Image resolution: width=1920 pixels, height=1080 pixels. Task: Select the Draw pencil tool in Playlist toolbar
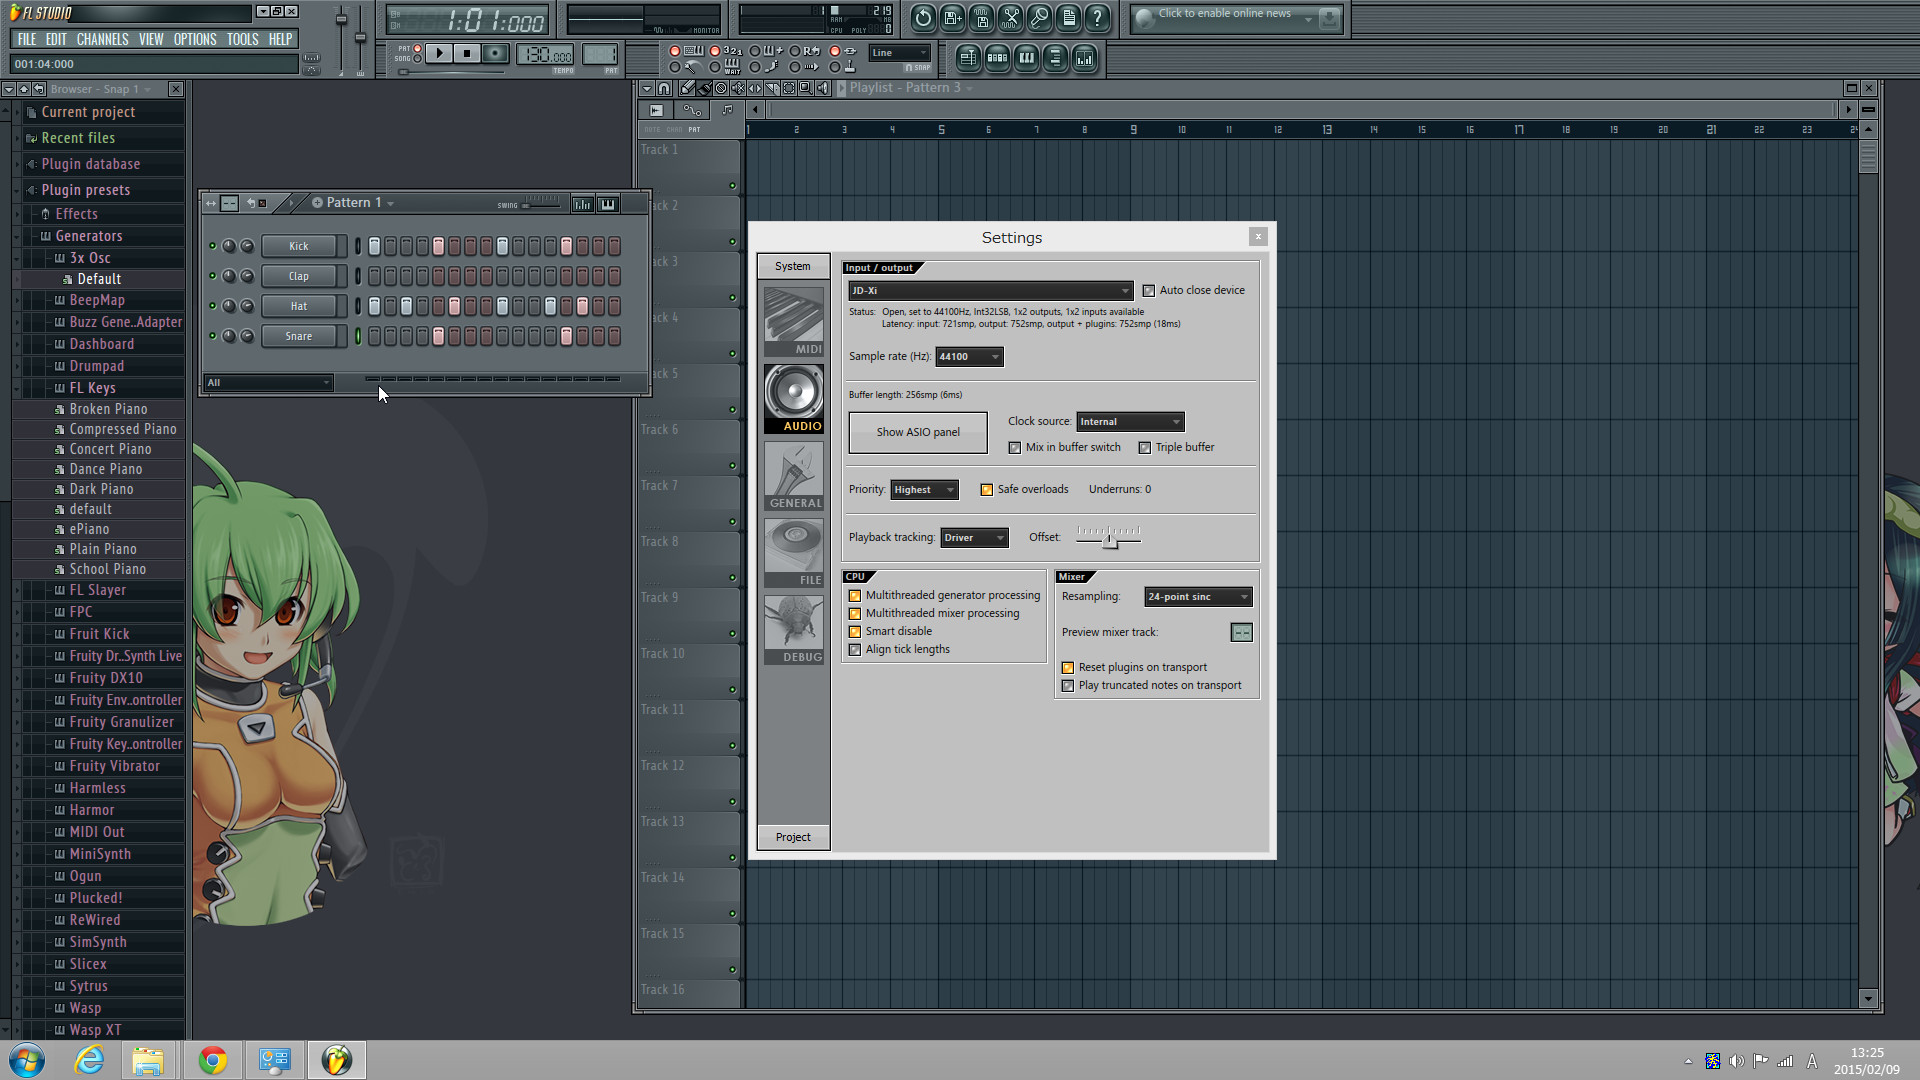[x=687, y=88]
